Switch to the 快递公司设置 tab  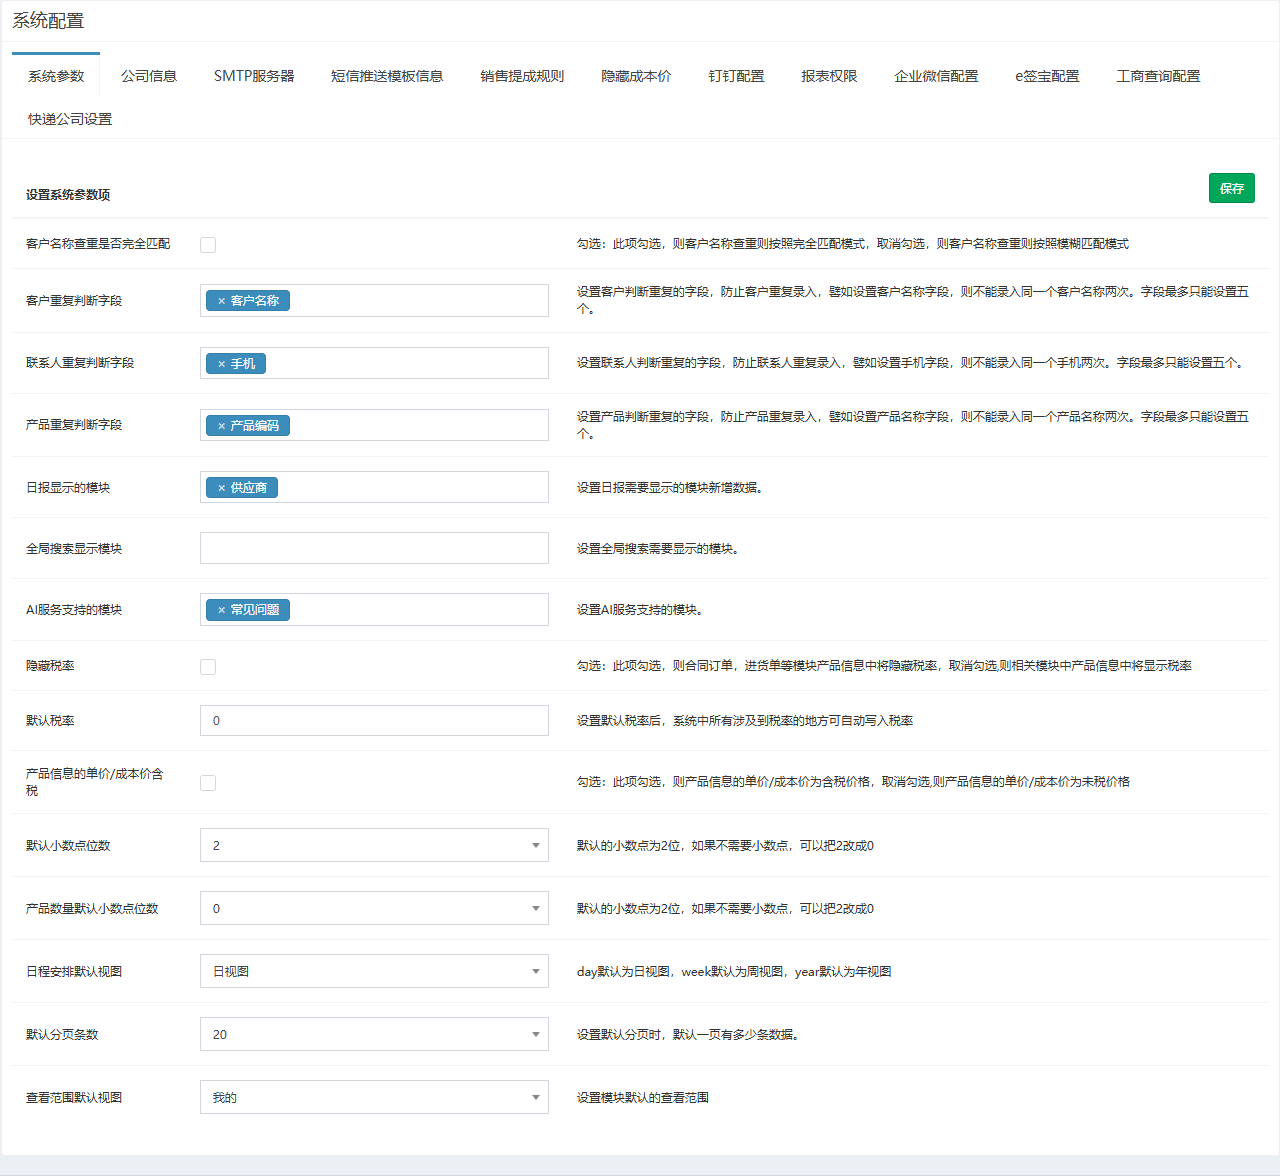coord(70,119)
